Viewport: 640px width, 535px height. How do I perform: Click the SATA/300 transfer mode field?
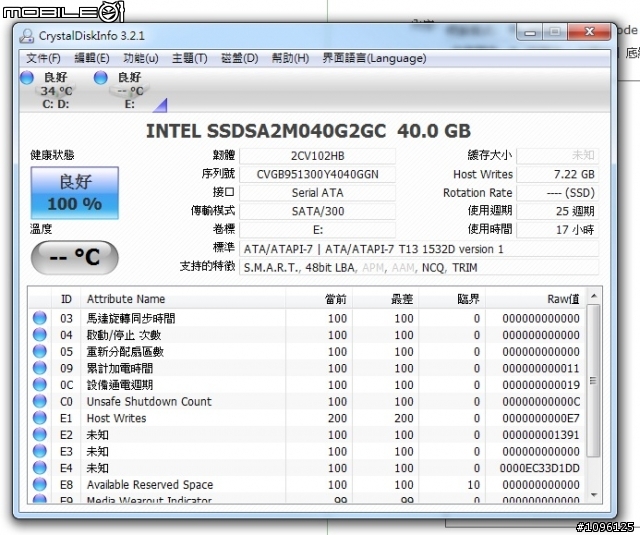(x=317, y=211)
